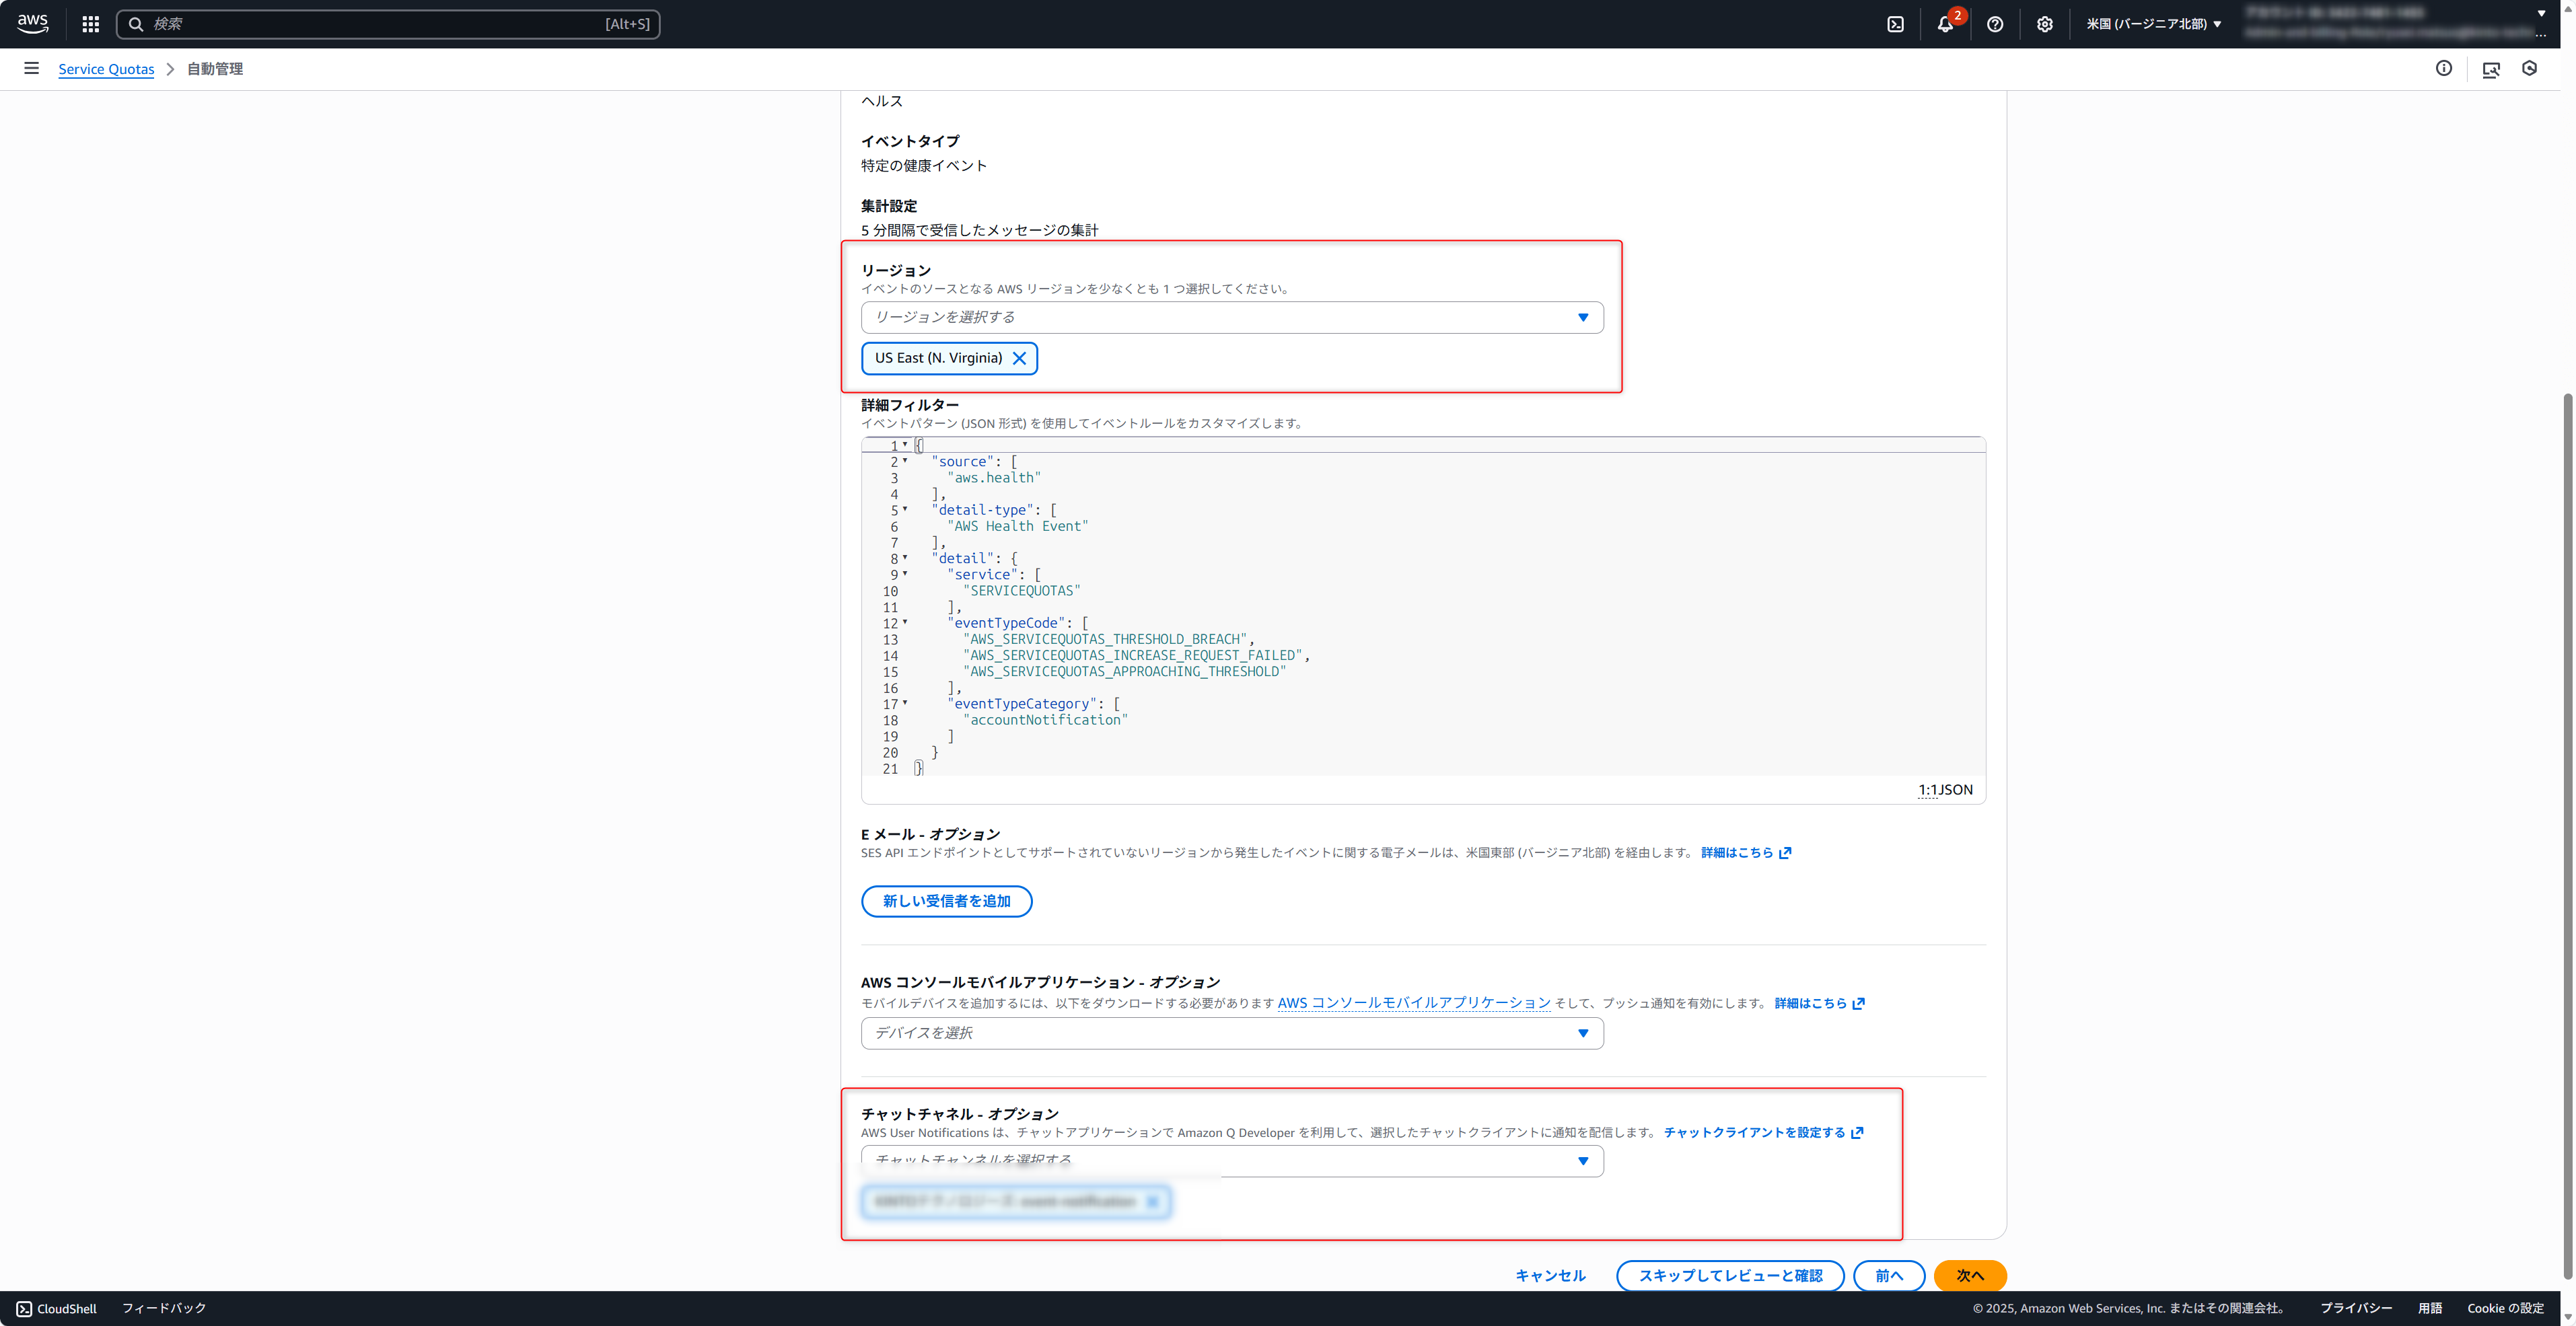Open the 米国 (バージニア北部) region menu
The height and width of the screenshot is (1326, 2576).
[x=2153, y=24]
